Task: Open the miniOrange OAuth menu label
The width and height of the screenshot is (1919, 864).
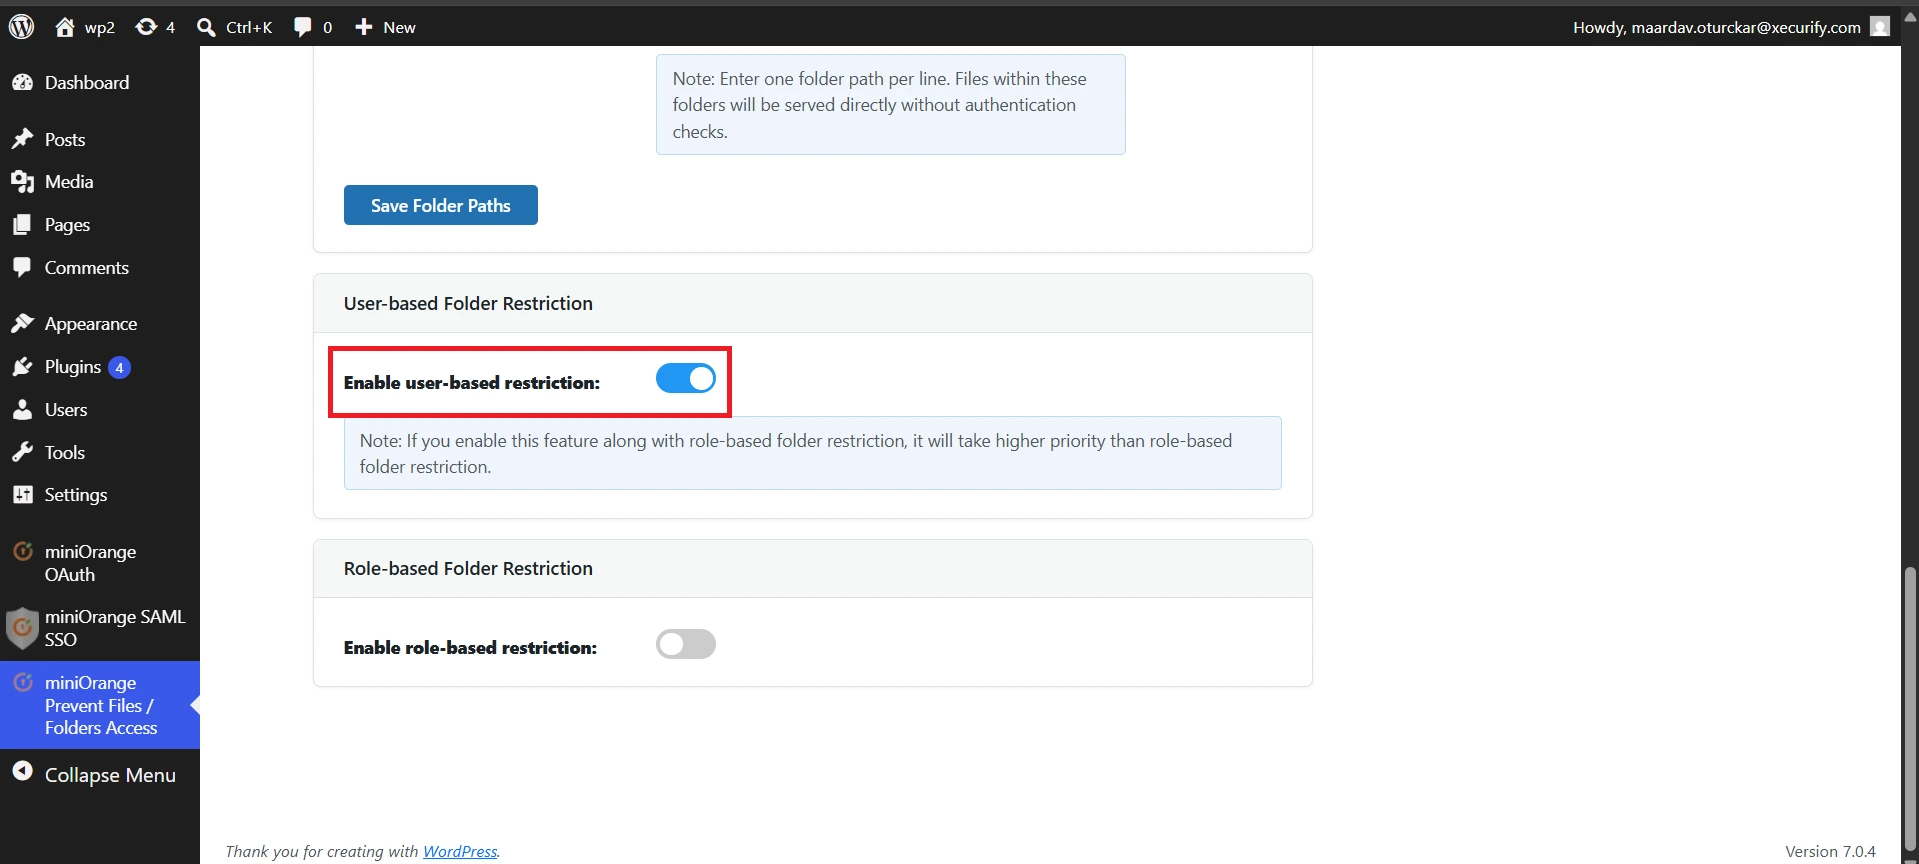Action: coord(90,563)
